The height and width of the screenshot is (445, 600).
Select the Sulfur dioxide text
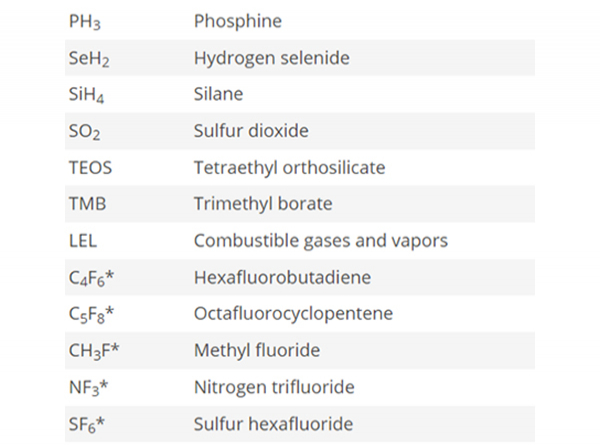pyautogui.click(x=251, y=131)
